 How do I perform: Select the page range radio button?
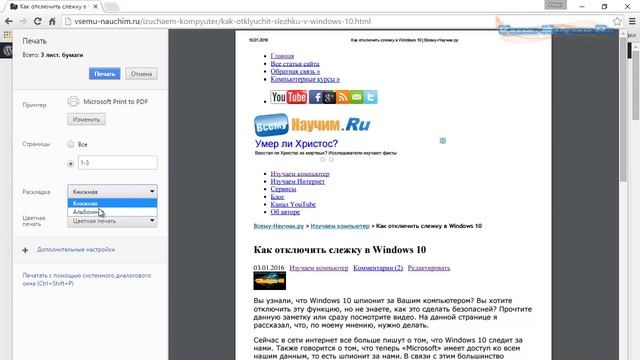[x=71, y=163]
